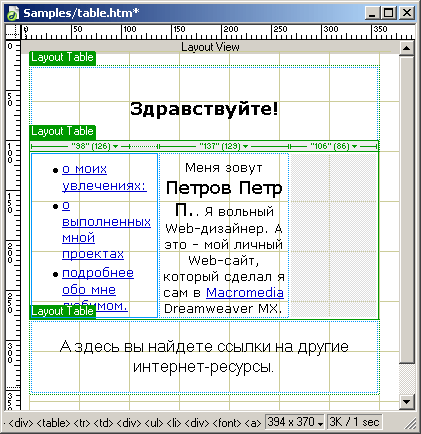This screenshot has height=434, width=421.
Task: Click the "о моих увлечениях:" link
Action: 104,177
